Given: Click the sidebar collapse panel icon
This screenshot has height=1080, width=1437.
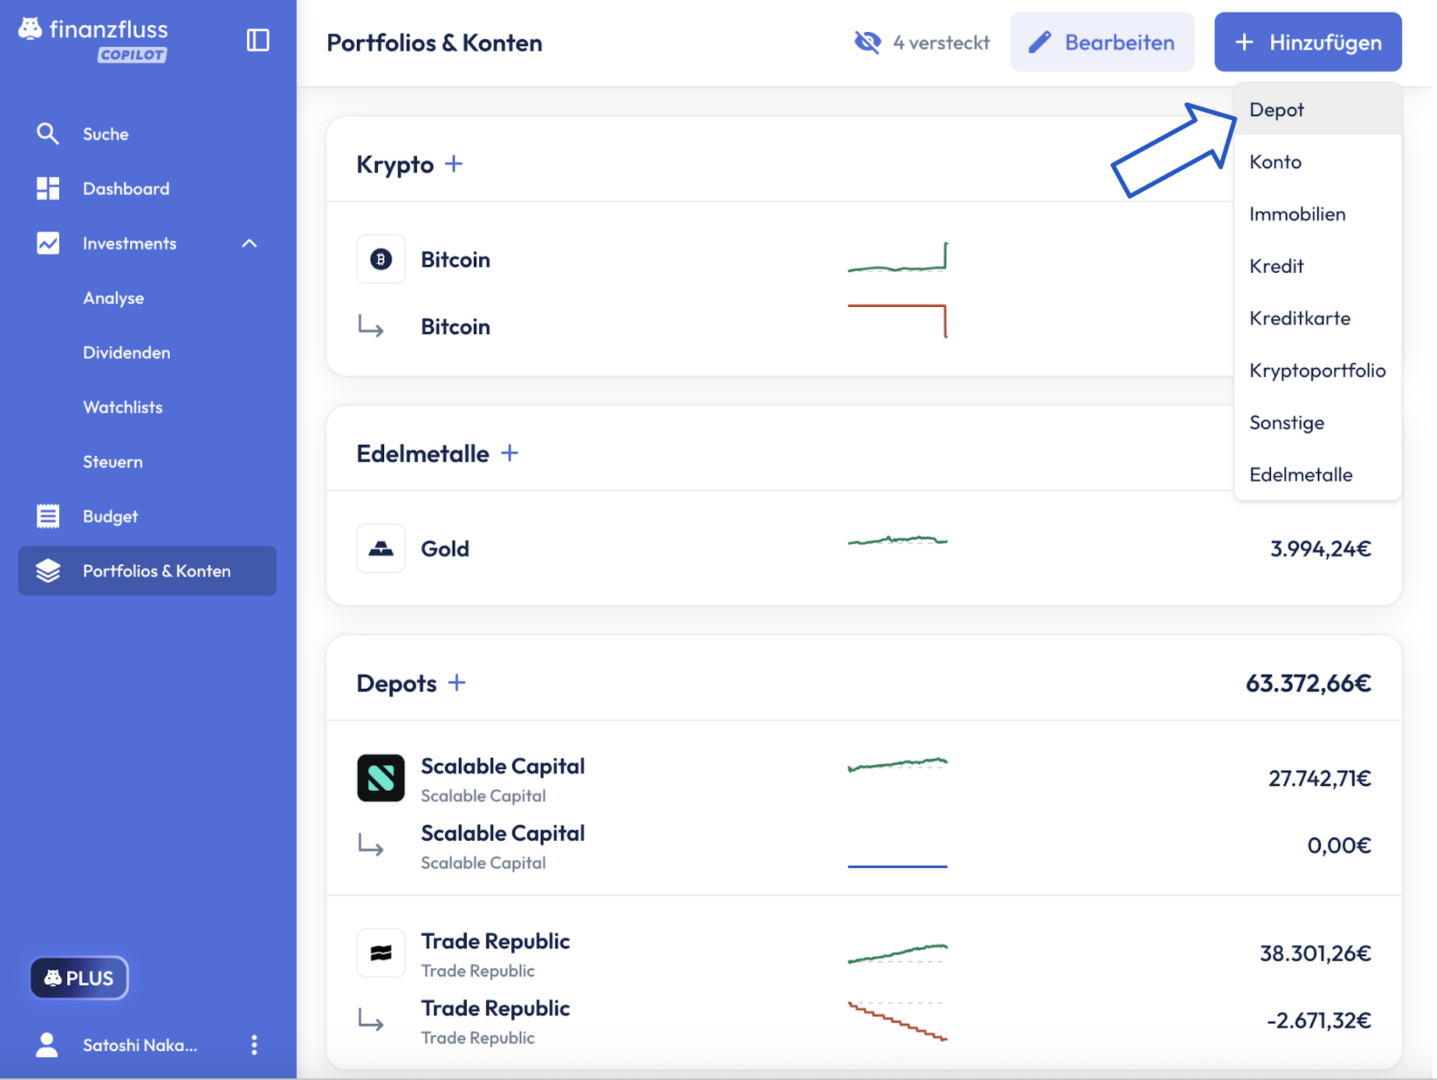Looking at the screenshot, I should (x=258, y=40).
